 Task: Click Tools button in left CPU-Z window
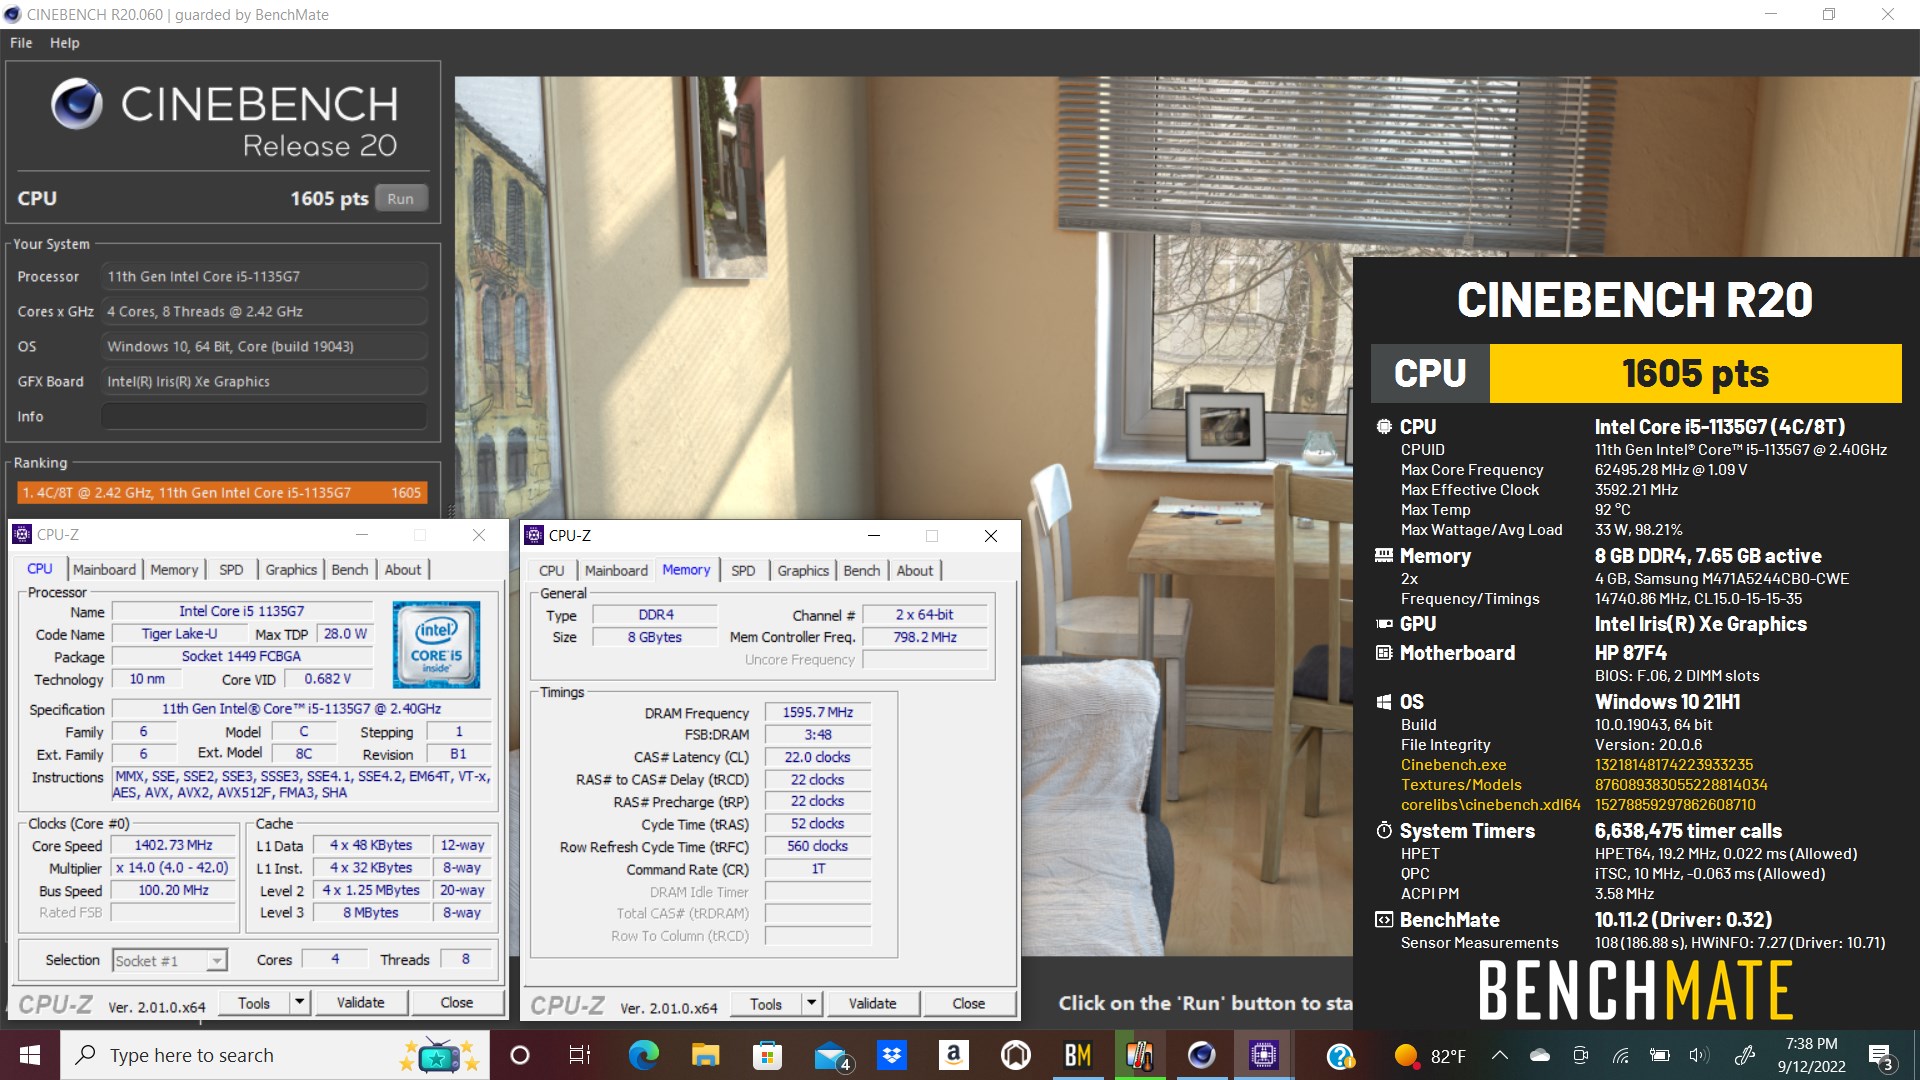click(x=254, y=1002)
